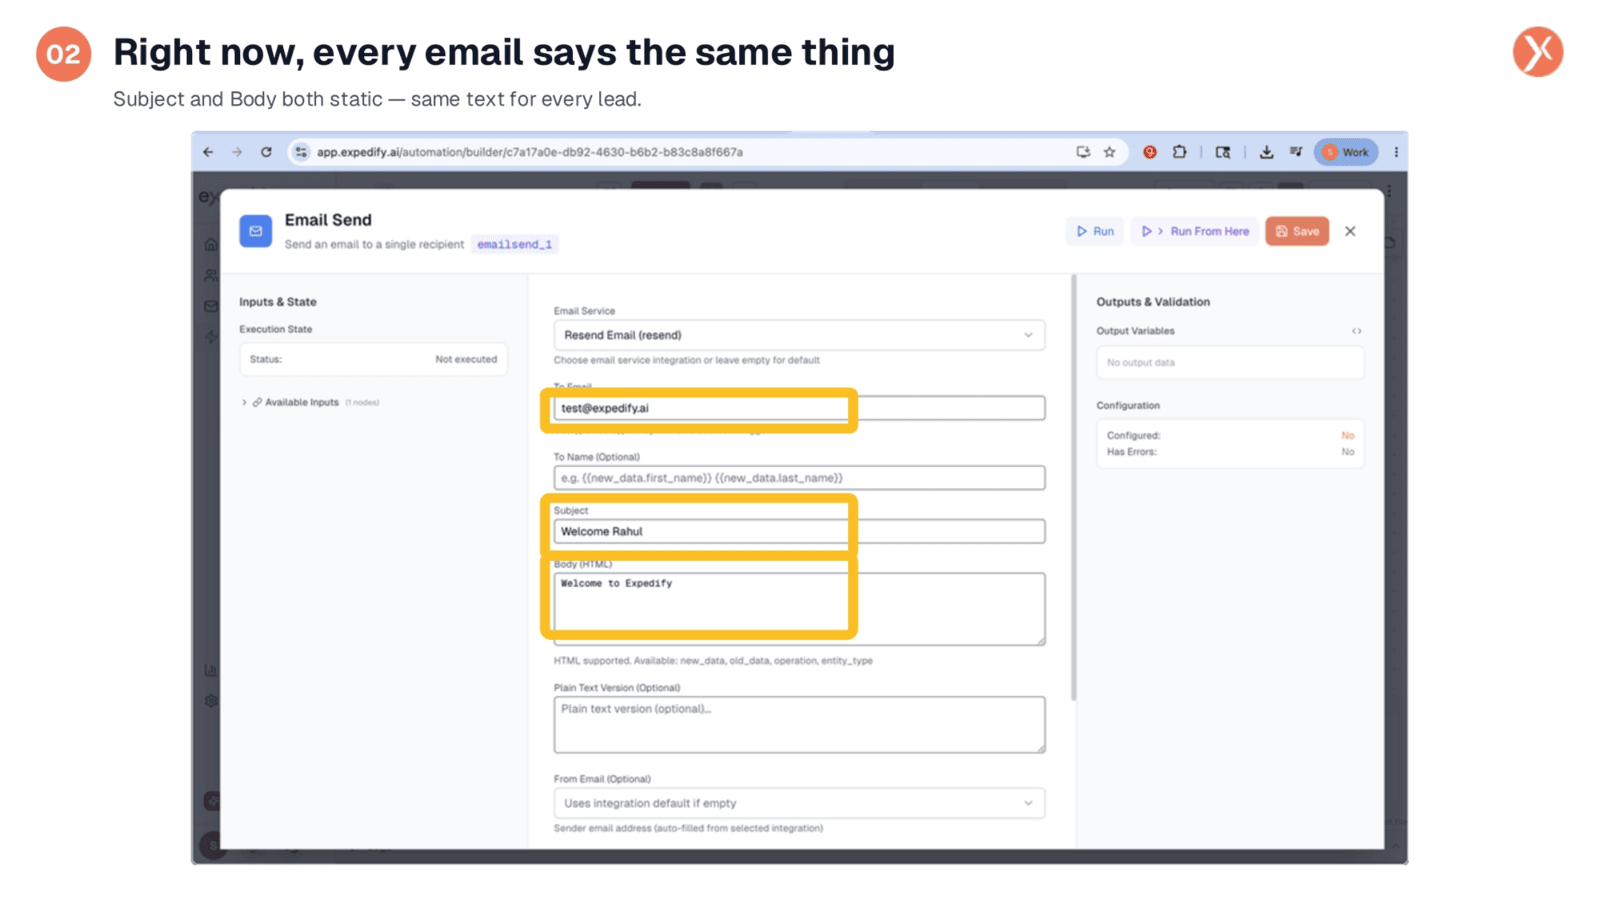Open the site information icon beside the URL
The image size is (1600, 900).
(301, 152)
